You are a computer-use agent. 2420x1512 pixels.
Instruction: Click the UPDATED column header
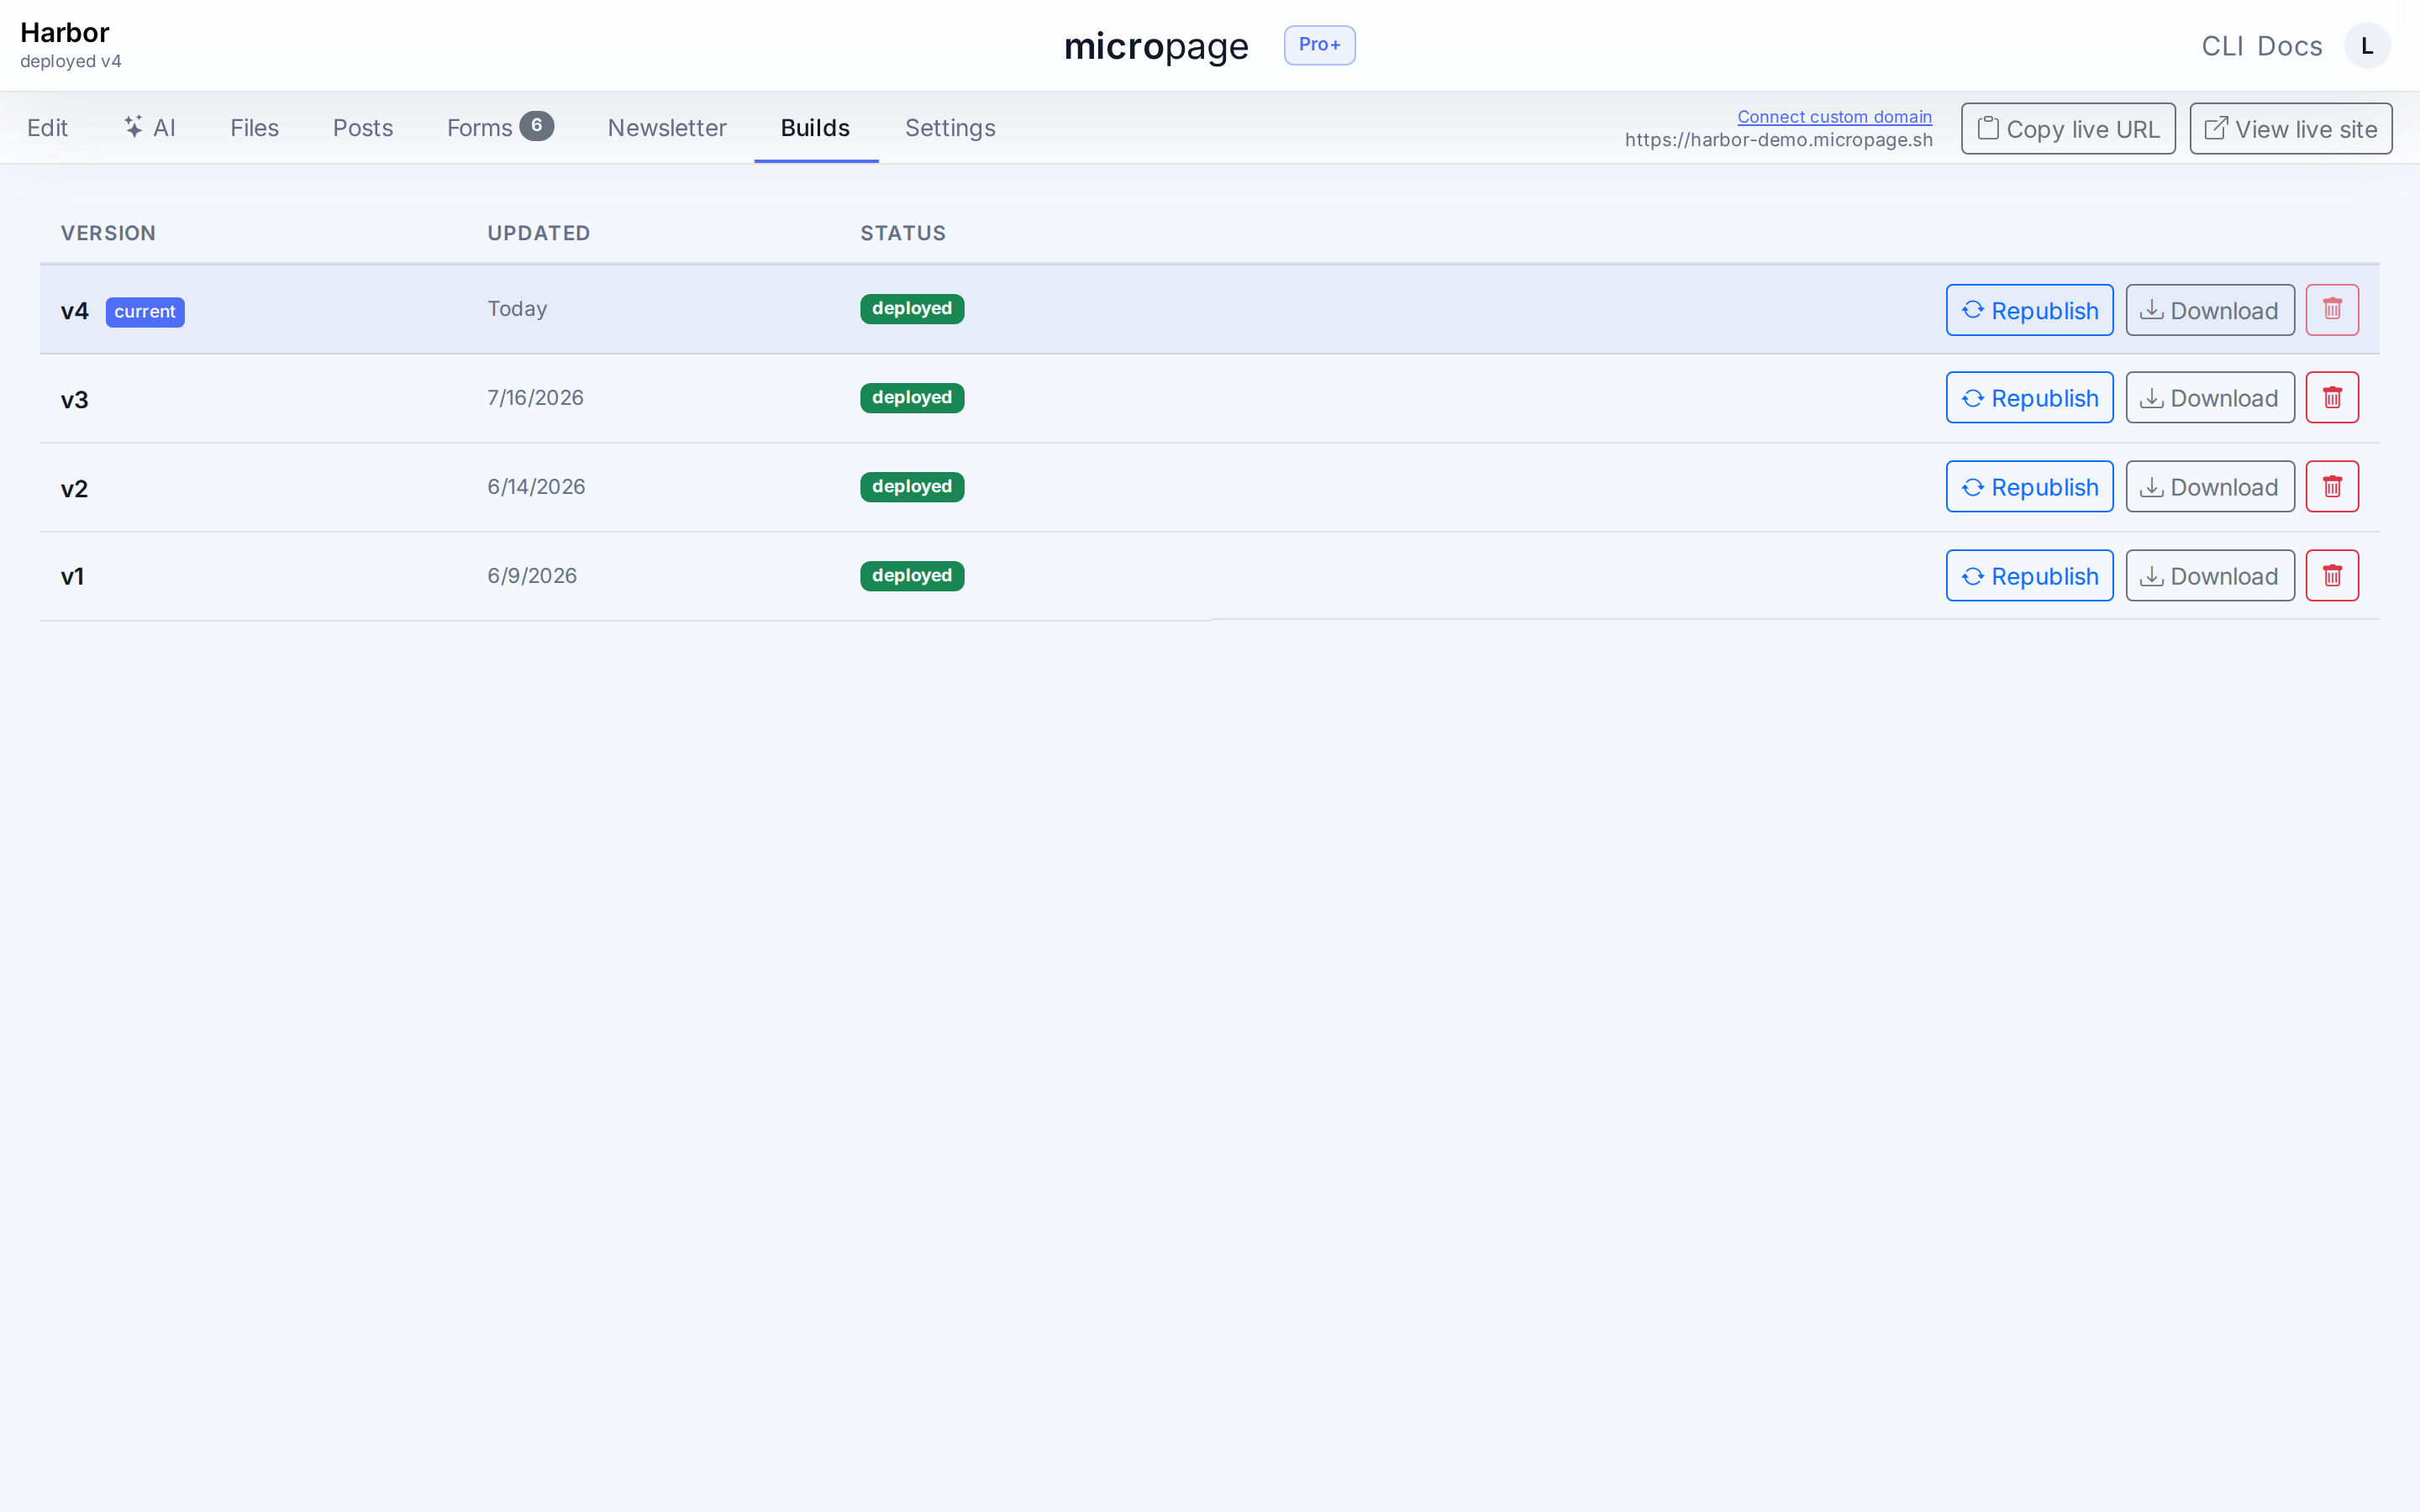click(539, 233)
